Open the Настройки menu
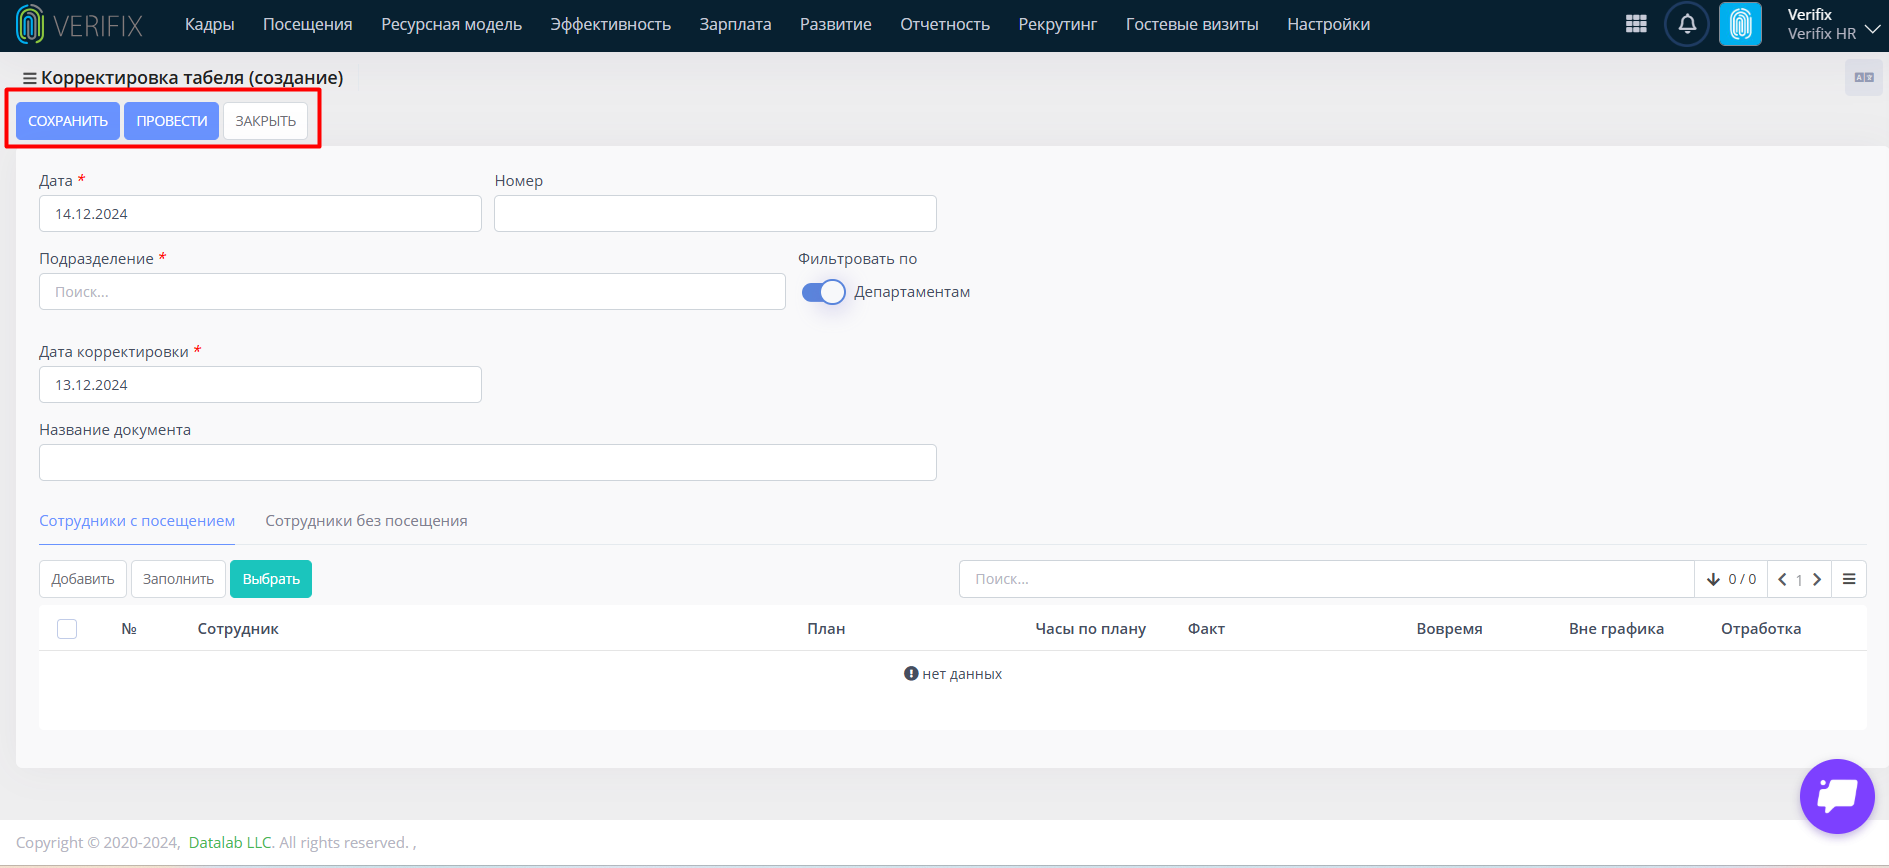Screen dimensions: 1889x868 click(1329, 24)
